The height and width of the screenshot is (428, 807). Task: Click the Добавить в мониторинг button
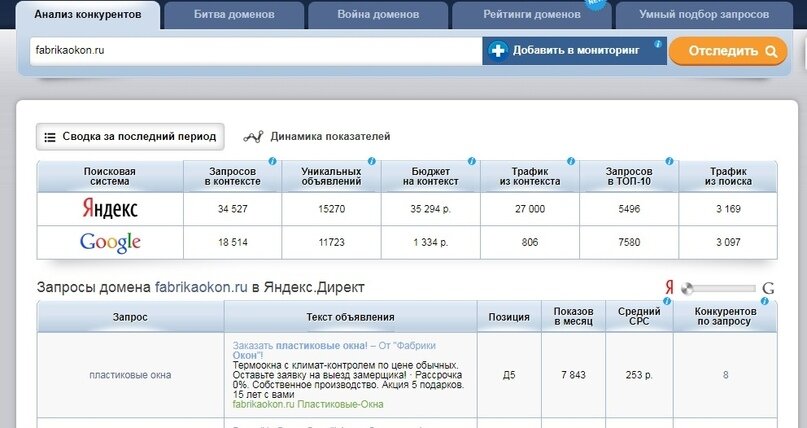click(x=574, y=50)
